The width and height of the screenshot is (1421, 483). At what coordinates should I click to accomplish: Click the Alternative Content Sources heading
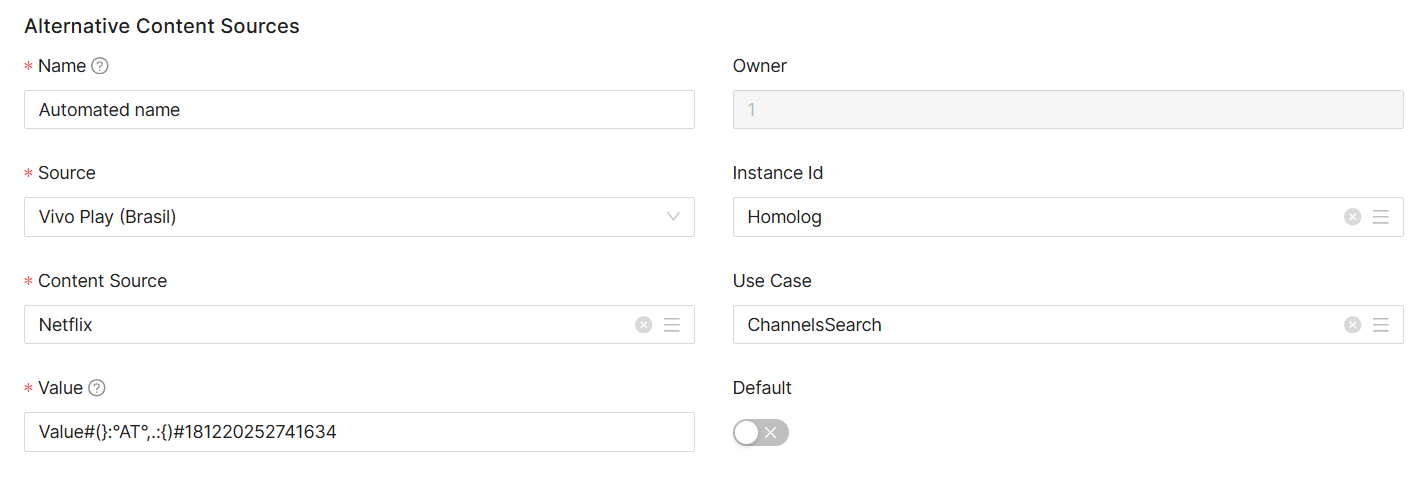pyautogui.click(x=162, y=27)
